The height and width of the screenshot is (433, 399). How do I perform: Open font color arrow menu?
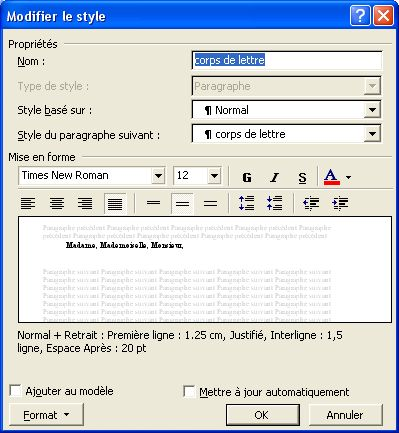pos(348,177)
